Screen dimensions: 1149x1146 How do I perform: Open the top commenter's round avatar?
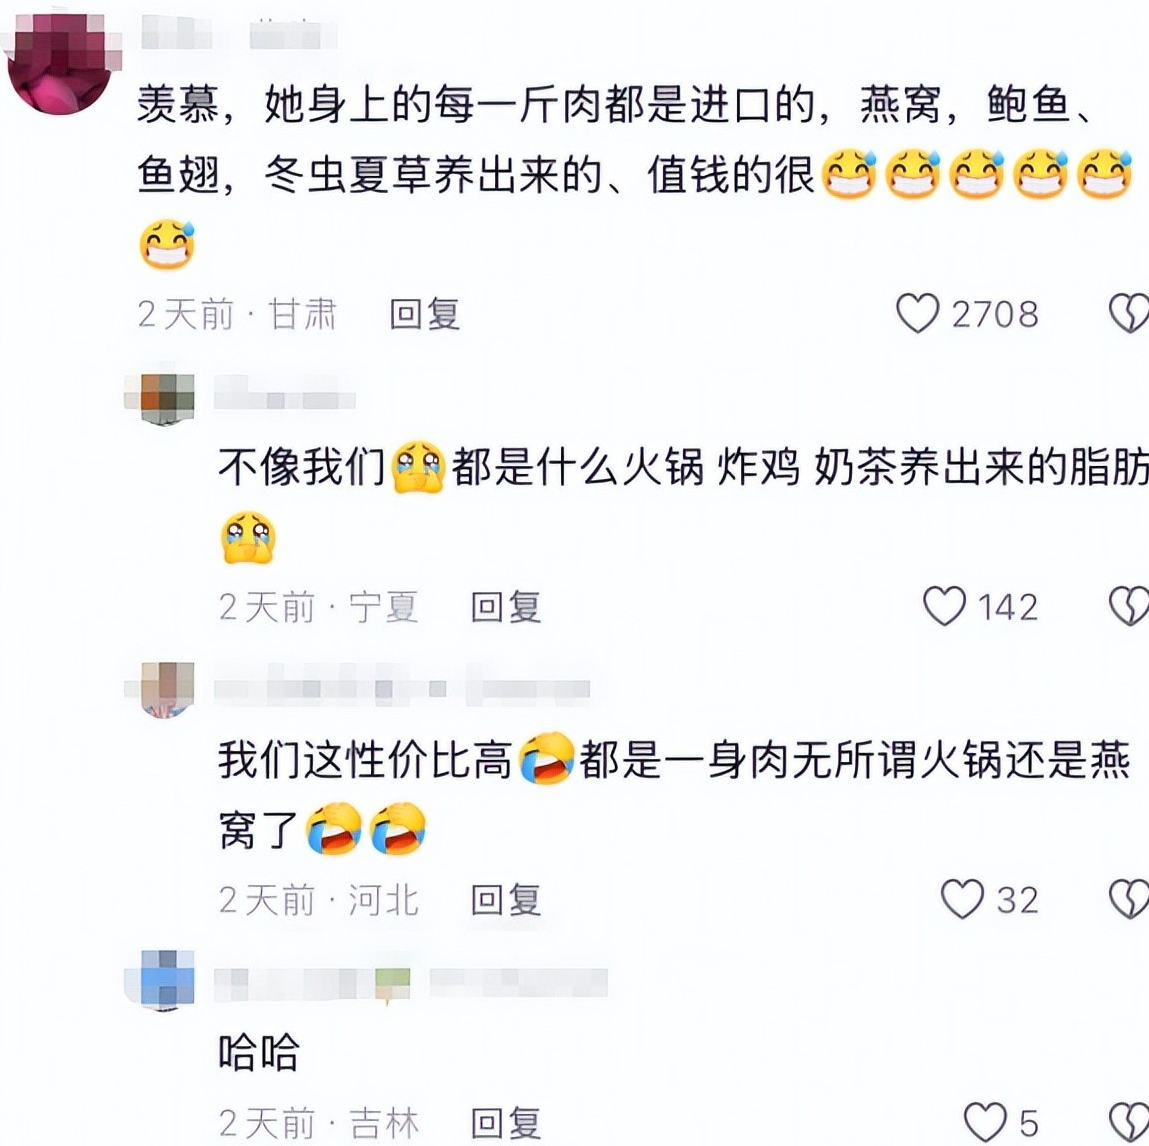62,64
